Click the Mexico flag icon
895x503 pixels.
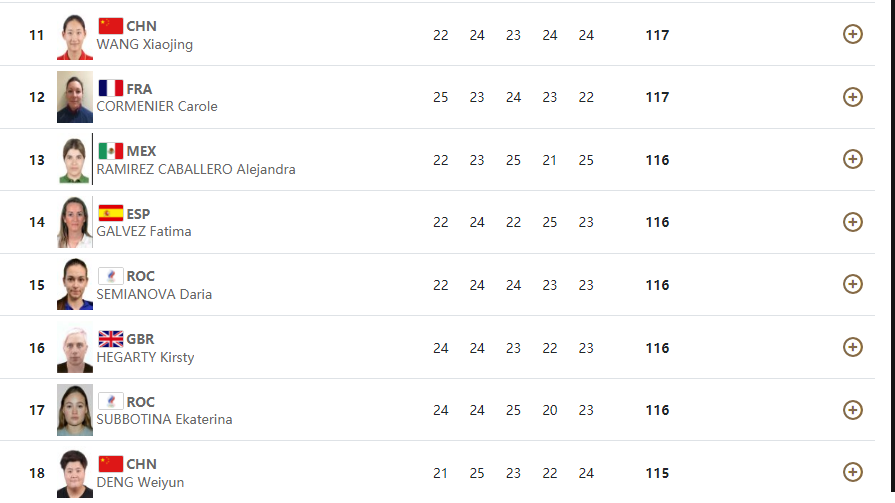[111, 151]
